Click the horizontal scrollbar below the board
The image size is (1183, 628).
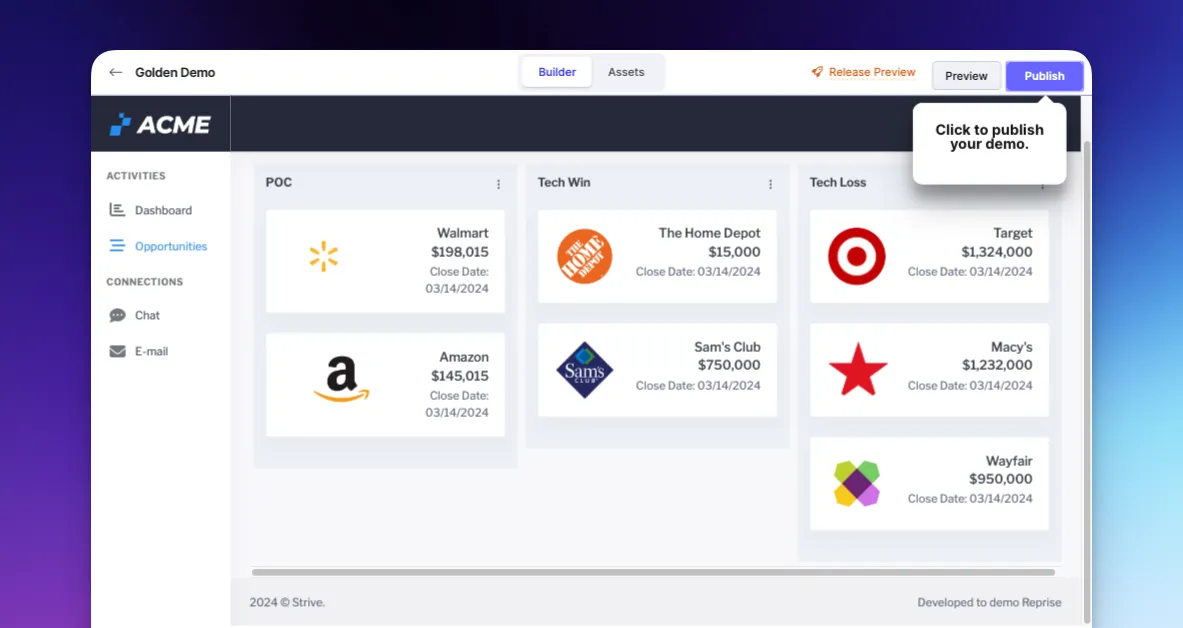tap(652, 572)
